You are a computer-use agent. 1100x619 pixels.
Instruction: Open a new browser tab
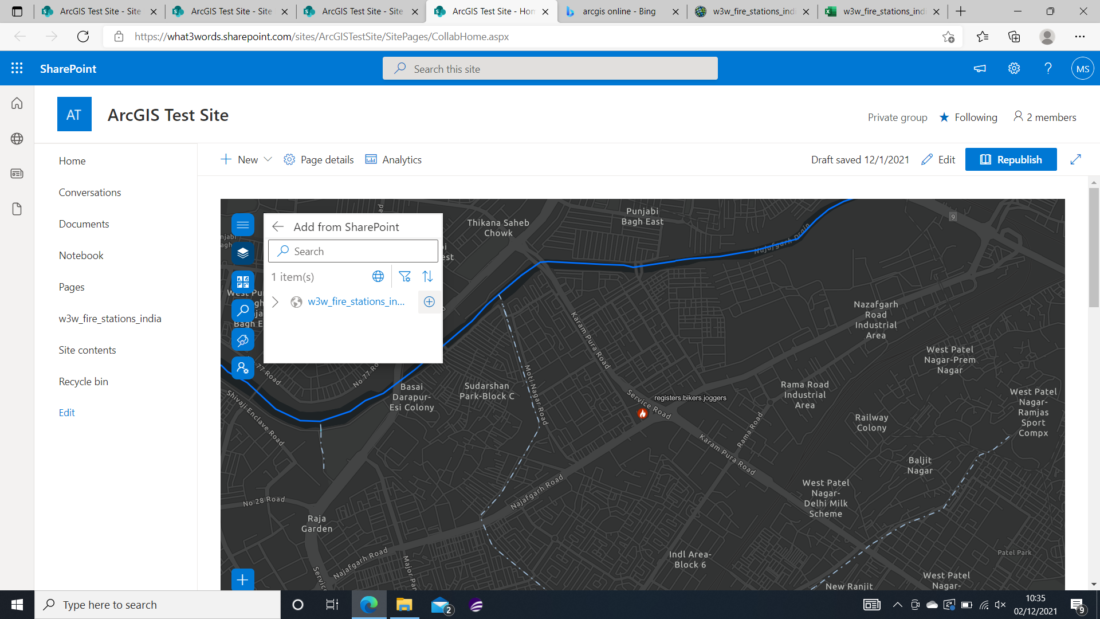click(x=960, y=11)
